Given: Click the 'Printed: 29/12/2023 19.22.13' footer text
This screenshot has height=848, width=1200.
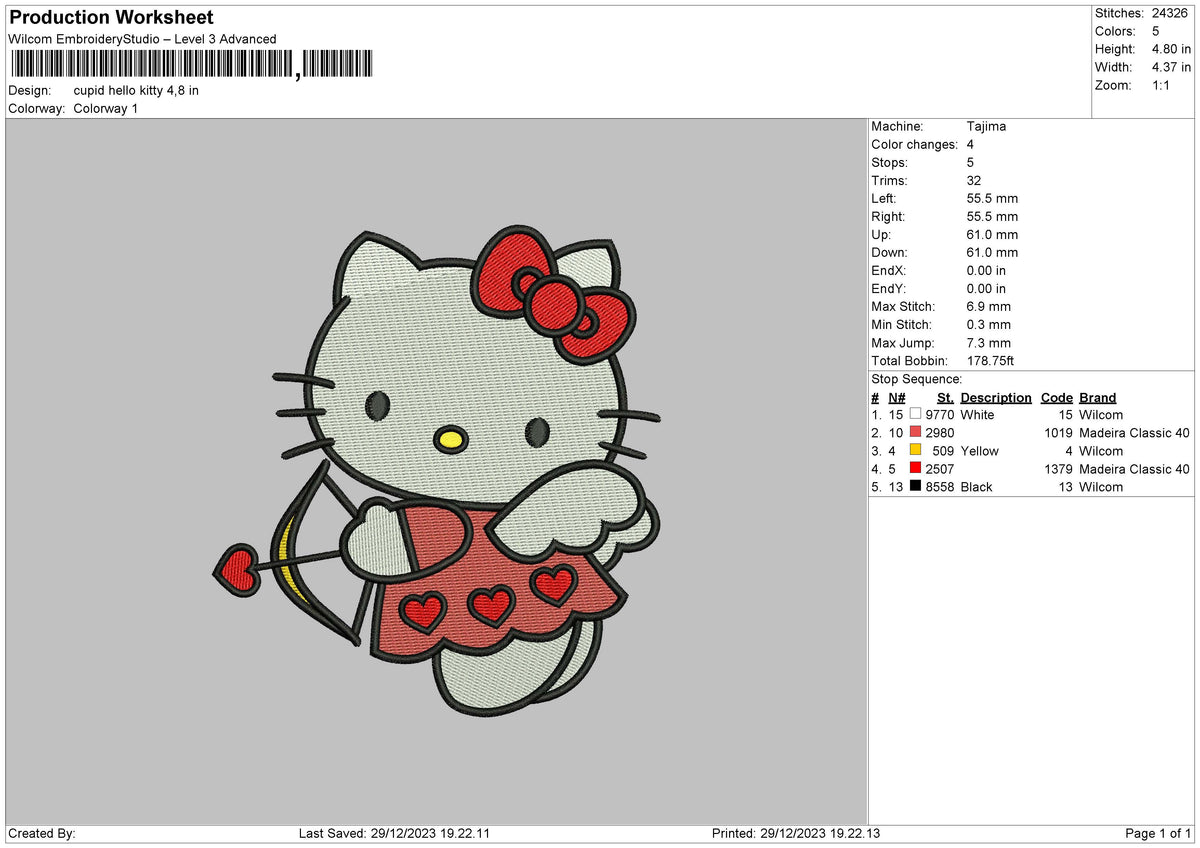Looking at the screenshot, I should coord(796,833).
